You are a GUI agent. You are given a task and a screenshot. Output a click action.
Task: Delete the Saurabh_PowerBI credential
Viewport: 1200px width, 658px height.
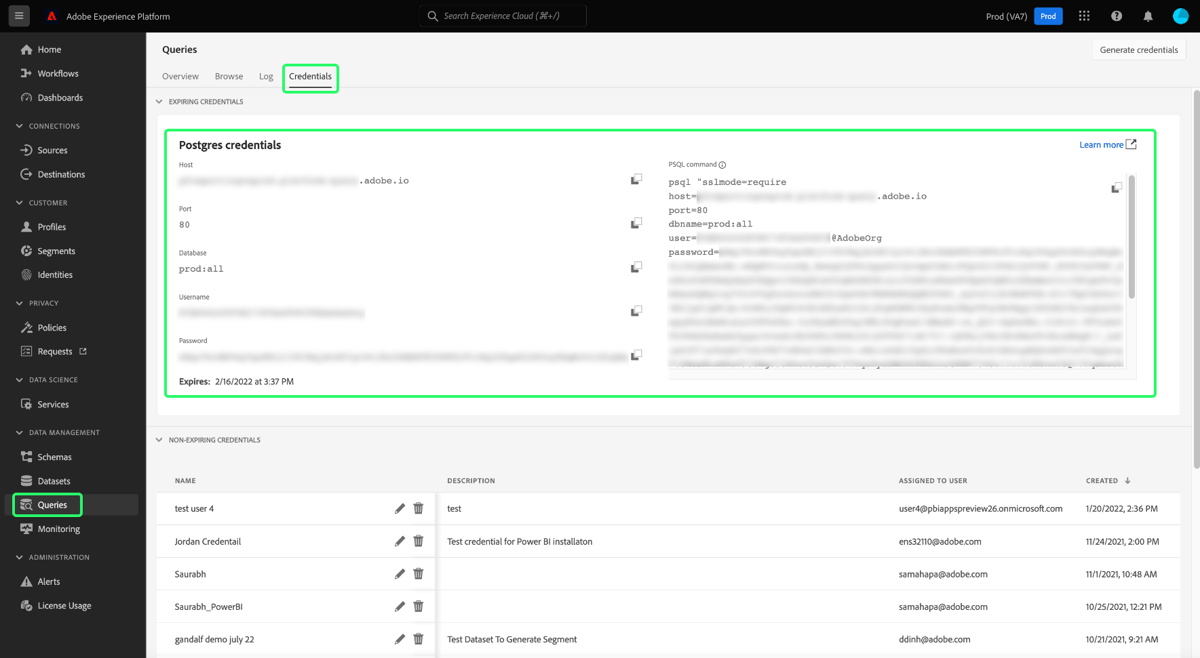(x=418, y=605)
